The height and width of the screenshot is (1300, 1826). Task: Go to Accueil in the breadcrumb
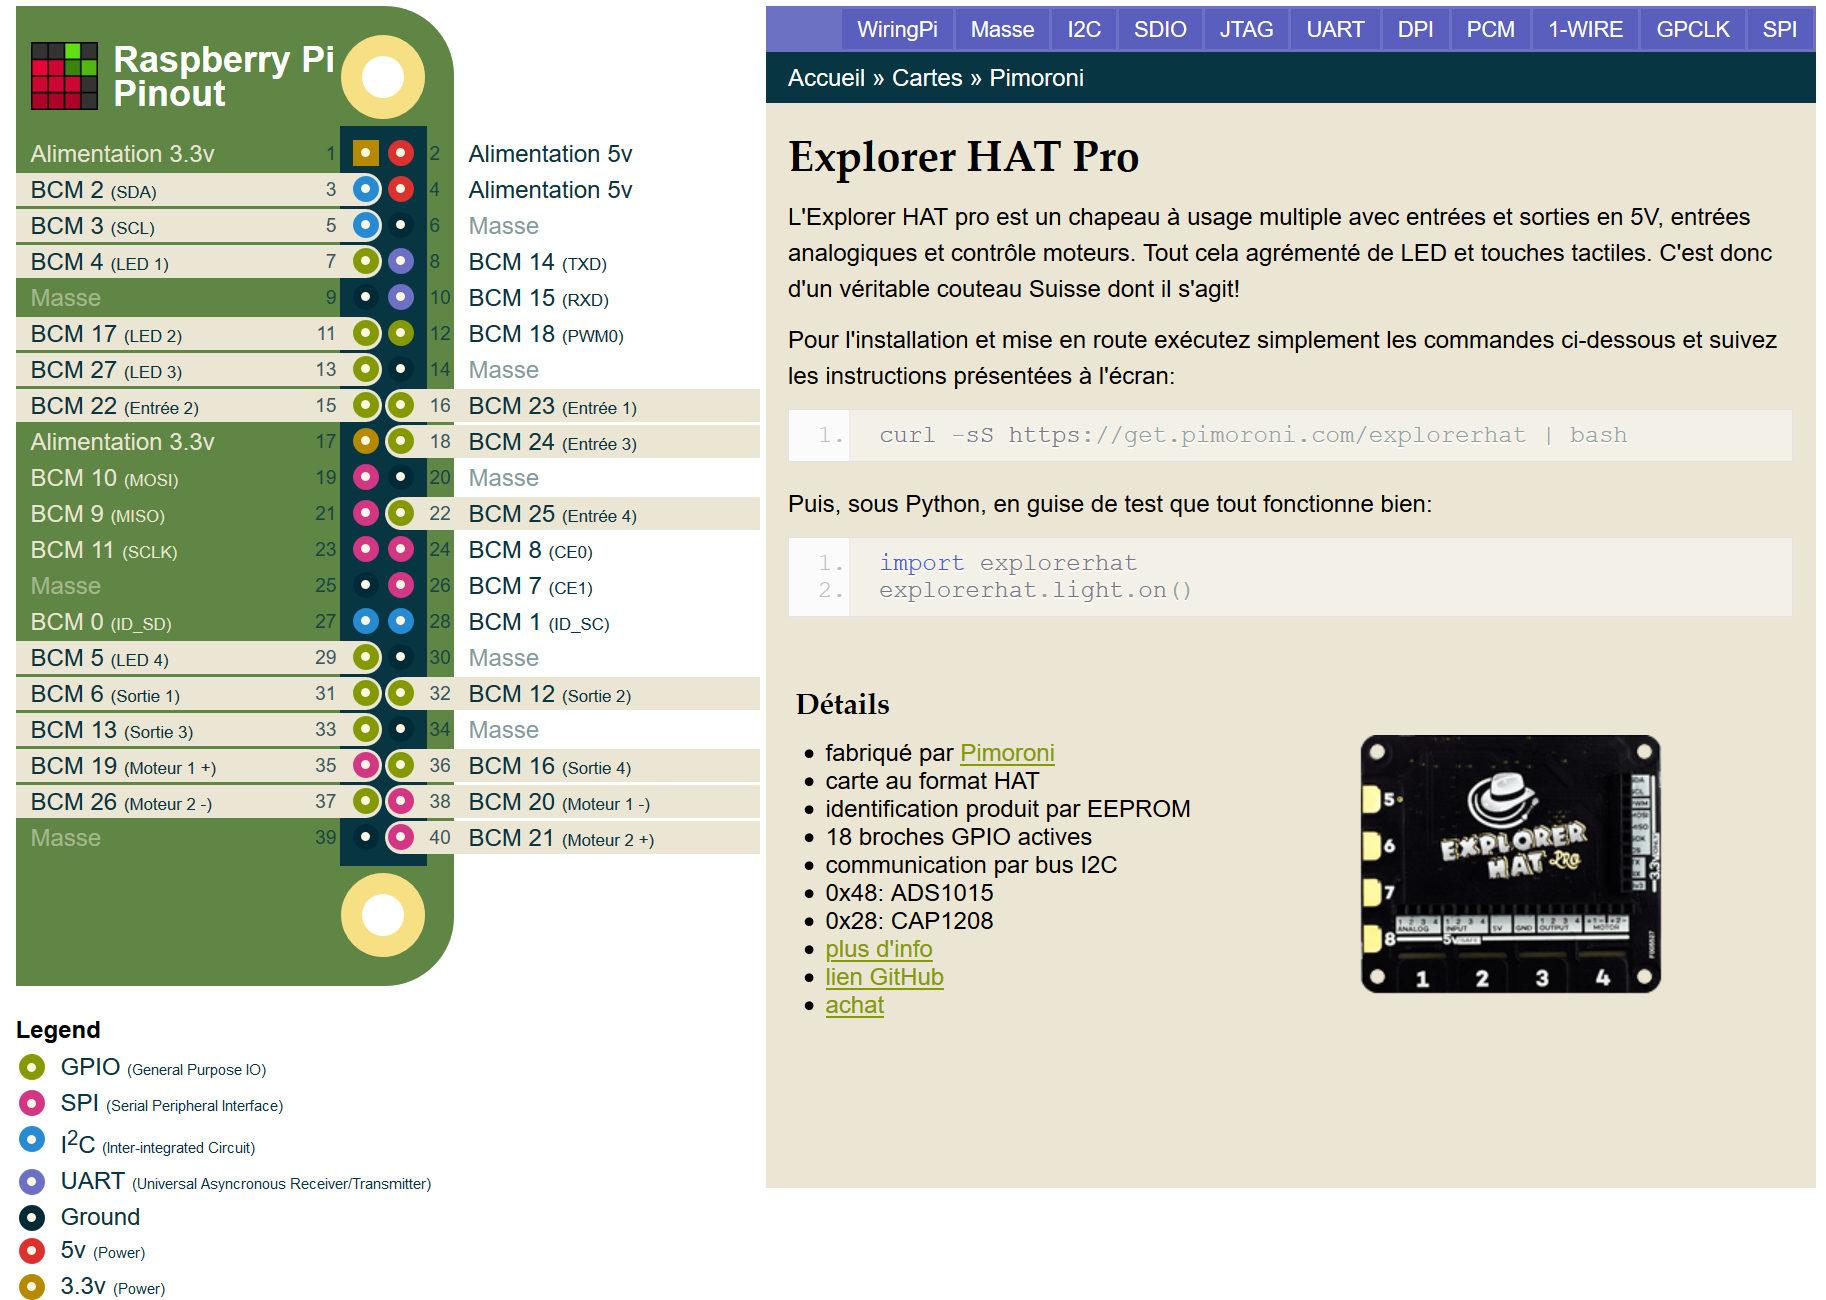[x=826, y=78]
